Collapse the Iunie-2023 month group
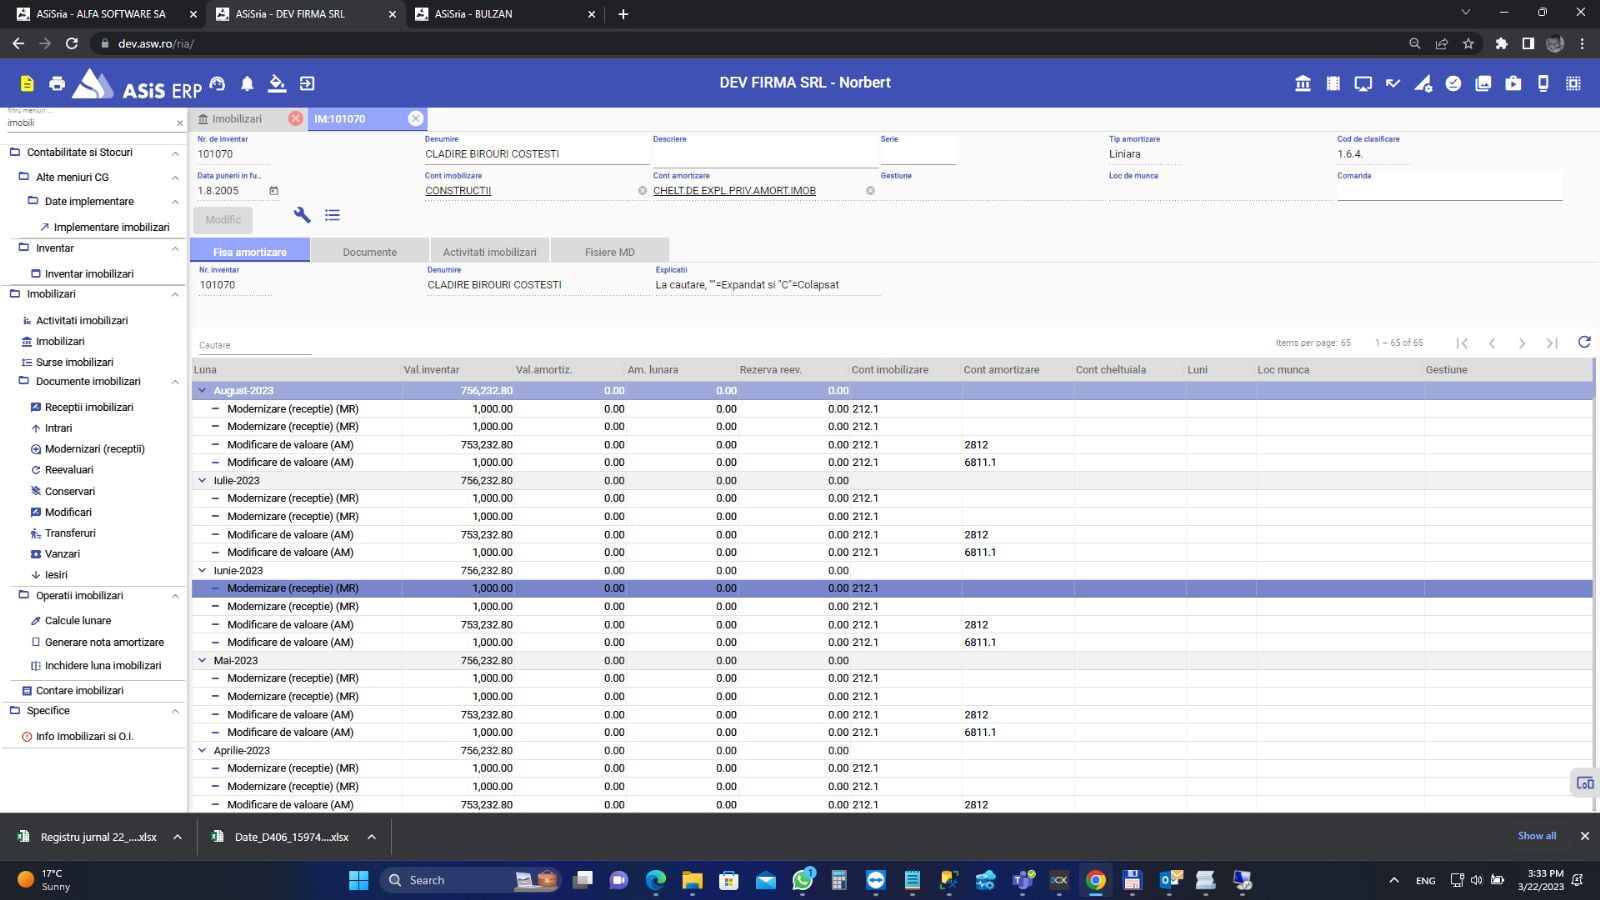The height and width of the screenshot is (900, 1600). click(203, 571)
